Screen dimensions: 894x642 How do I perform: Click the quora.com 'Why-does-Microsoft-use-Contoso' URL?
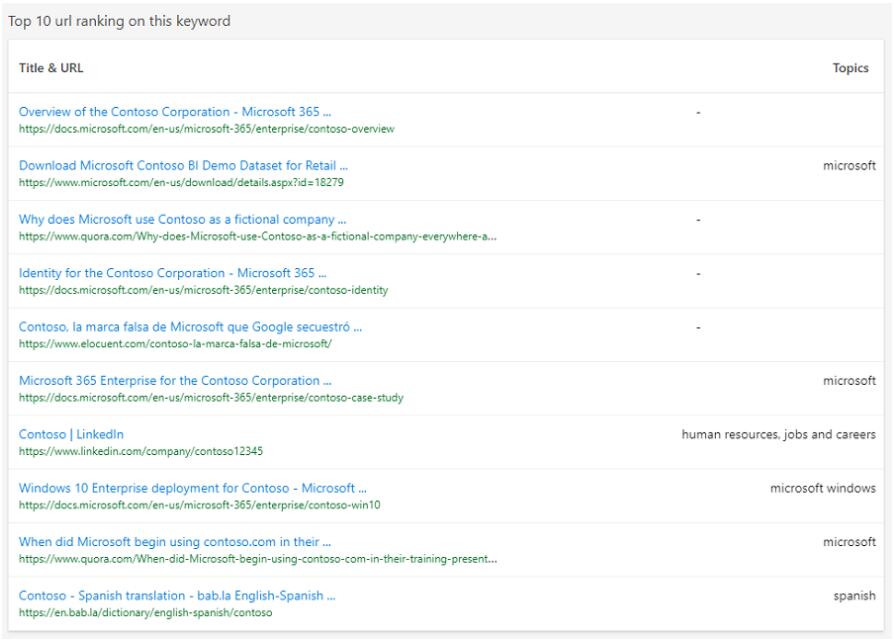click(x=258, y=236)
